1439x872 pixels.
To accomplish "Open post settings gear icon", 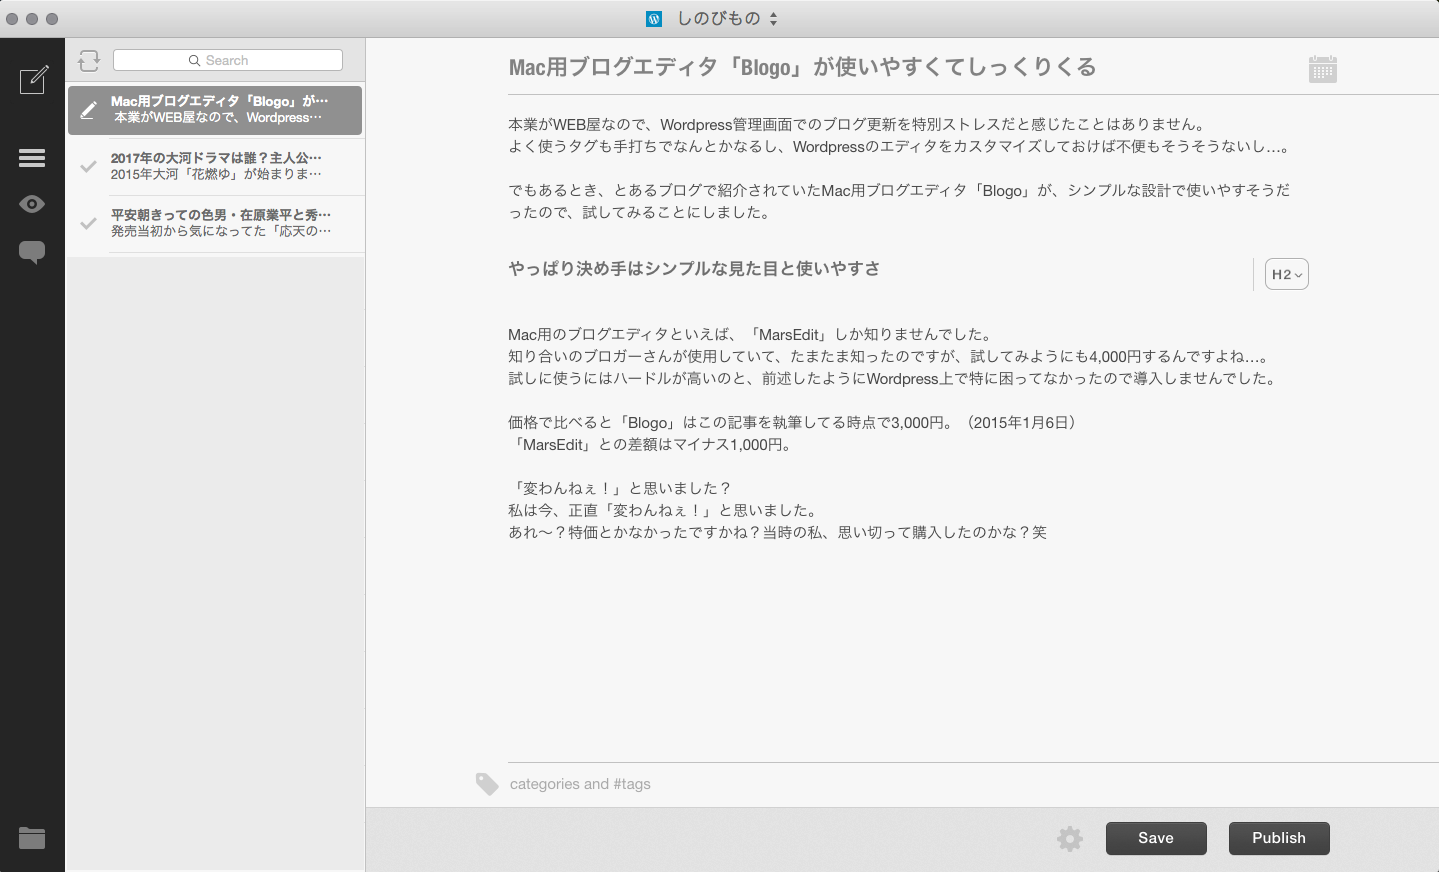I will pos(1070,838).
